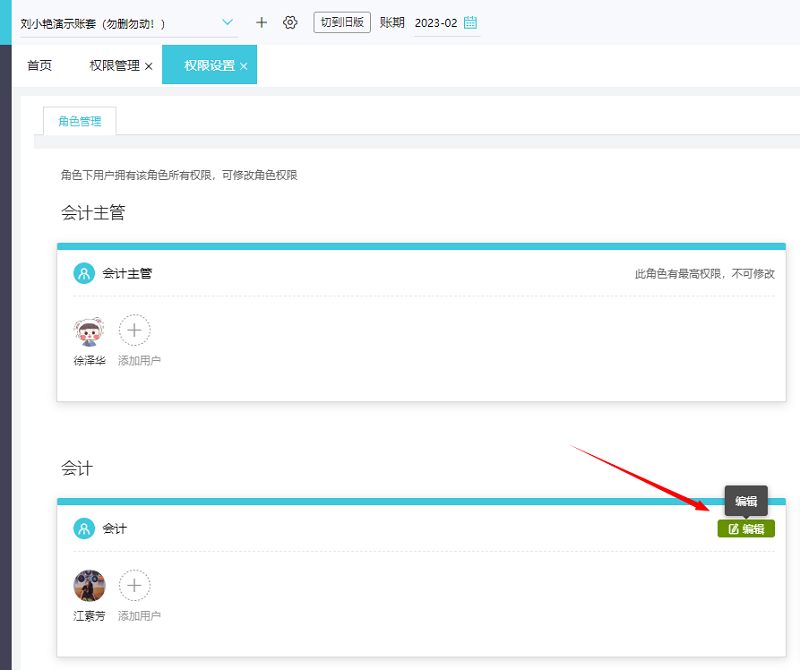This screenshot has height=670, width=800.
Task: Switch to the 权限管理 tab
Action: tap(114, 65)
